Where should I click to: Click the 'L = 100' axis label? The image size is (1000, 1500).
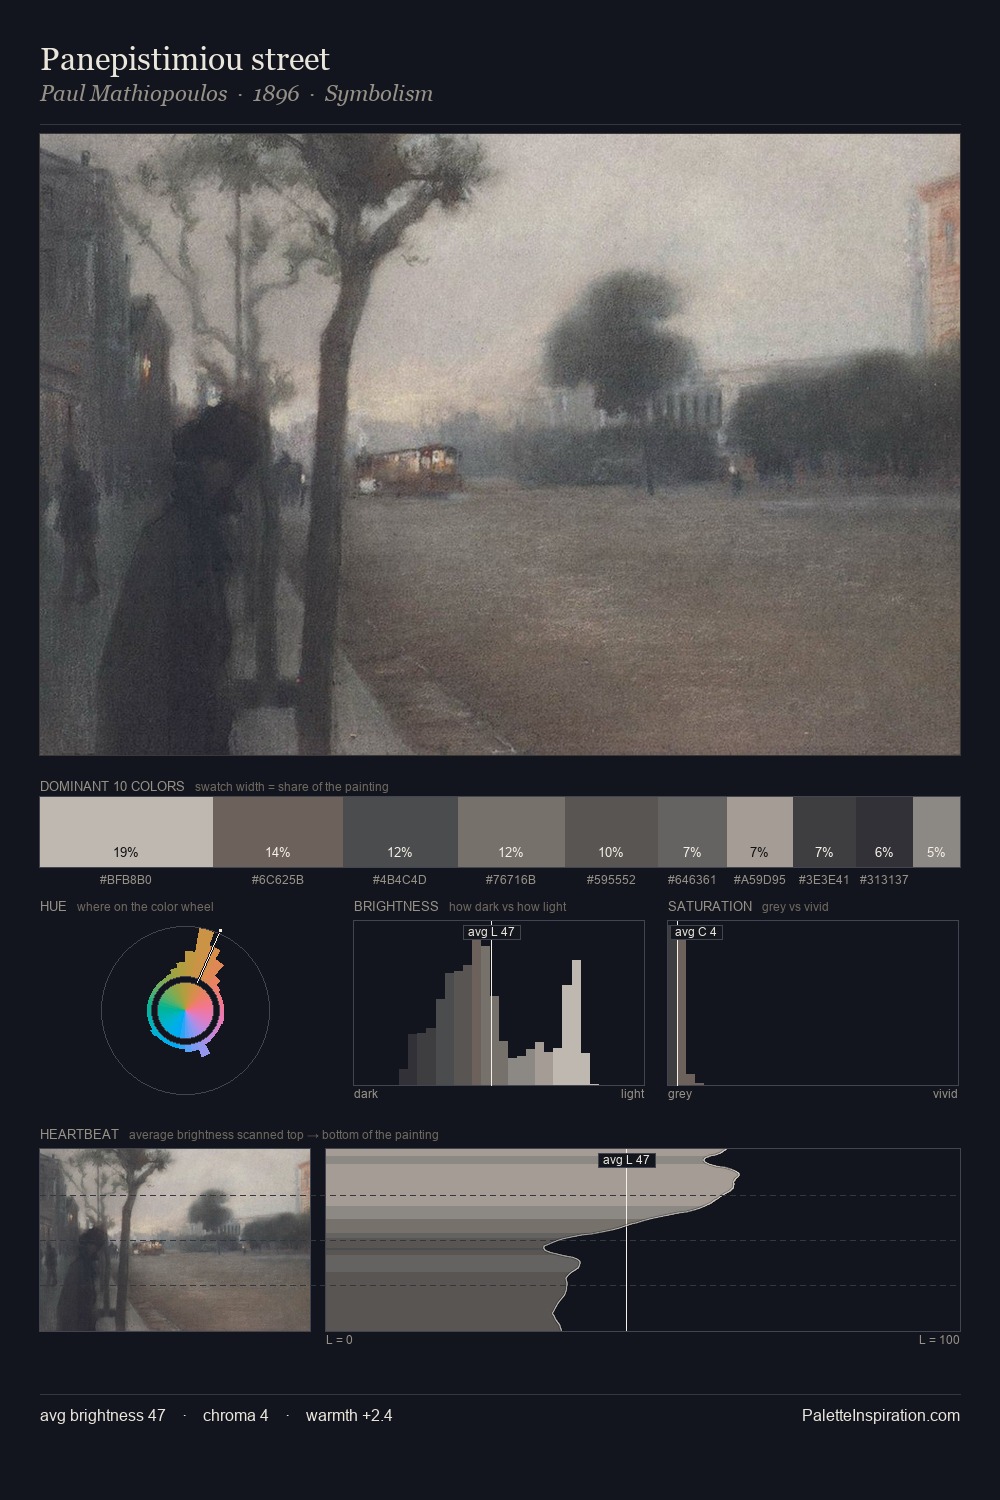pyautogui.click(x=939, y=1340)
